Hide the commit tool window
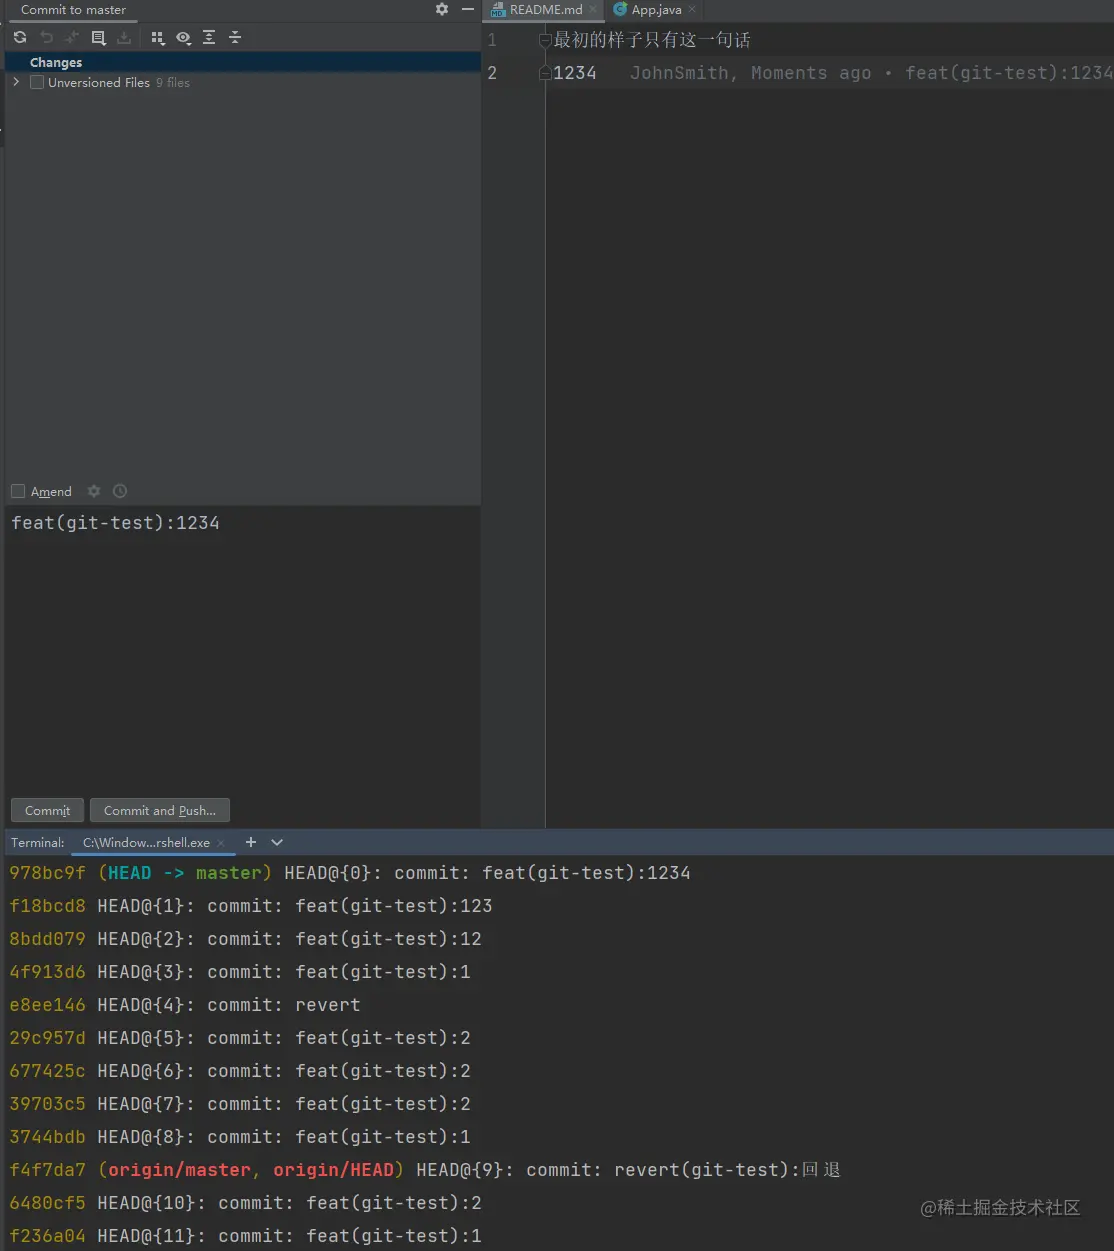The height and width of the screenshot is (1251, 1114). click(x=467, y=9)
